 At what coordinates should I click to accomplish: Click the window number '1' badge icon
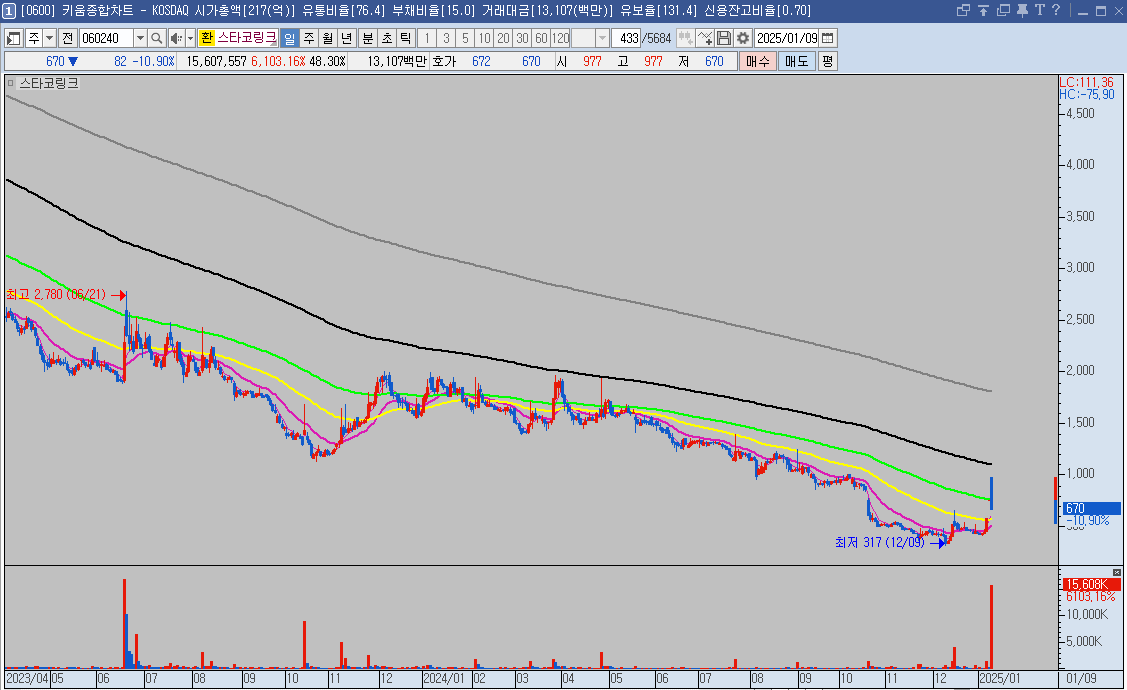9,11
